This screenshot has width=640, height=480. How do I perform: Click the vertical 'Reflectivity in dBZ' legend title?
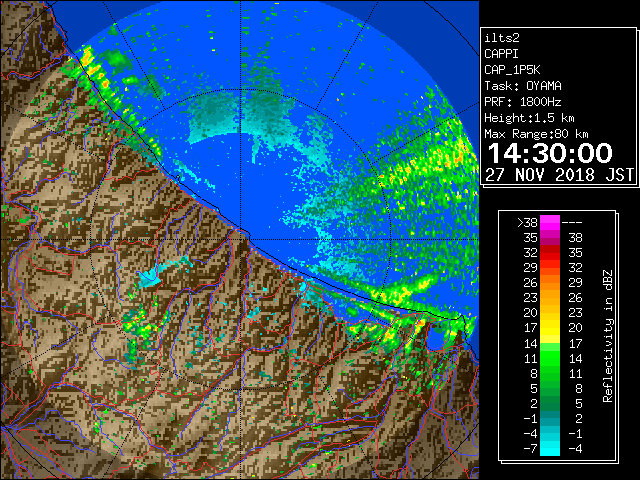[x=608, y=336]
